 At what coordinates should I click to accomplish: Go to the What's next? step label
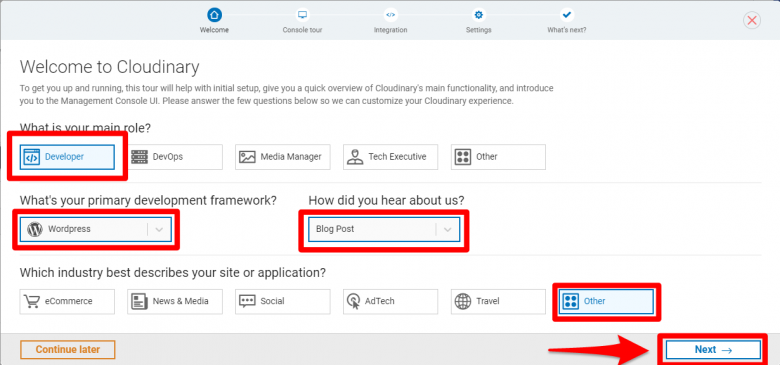click(567, 30)
